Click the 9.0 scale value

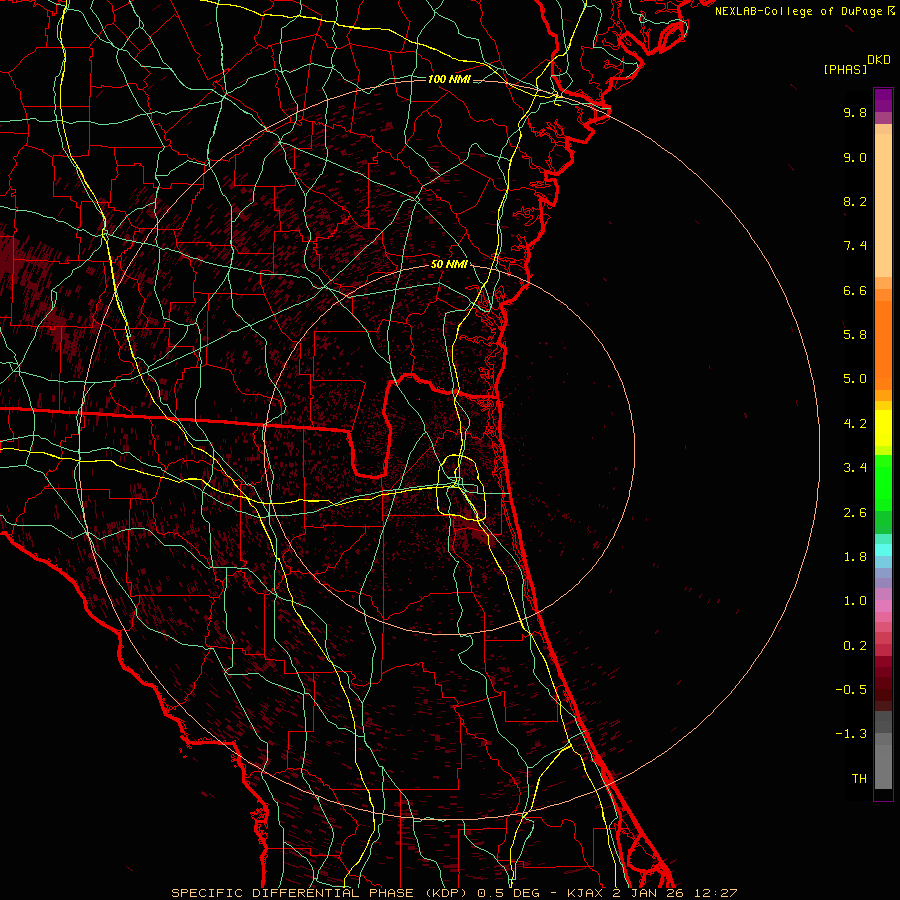855,157
